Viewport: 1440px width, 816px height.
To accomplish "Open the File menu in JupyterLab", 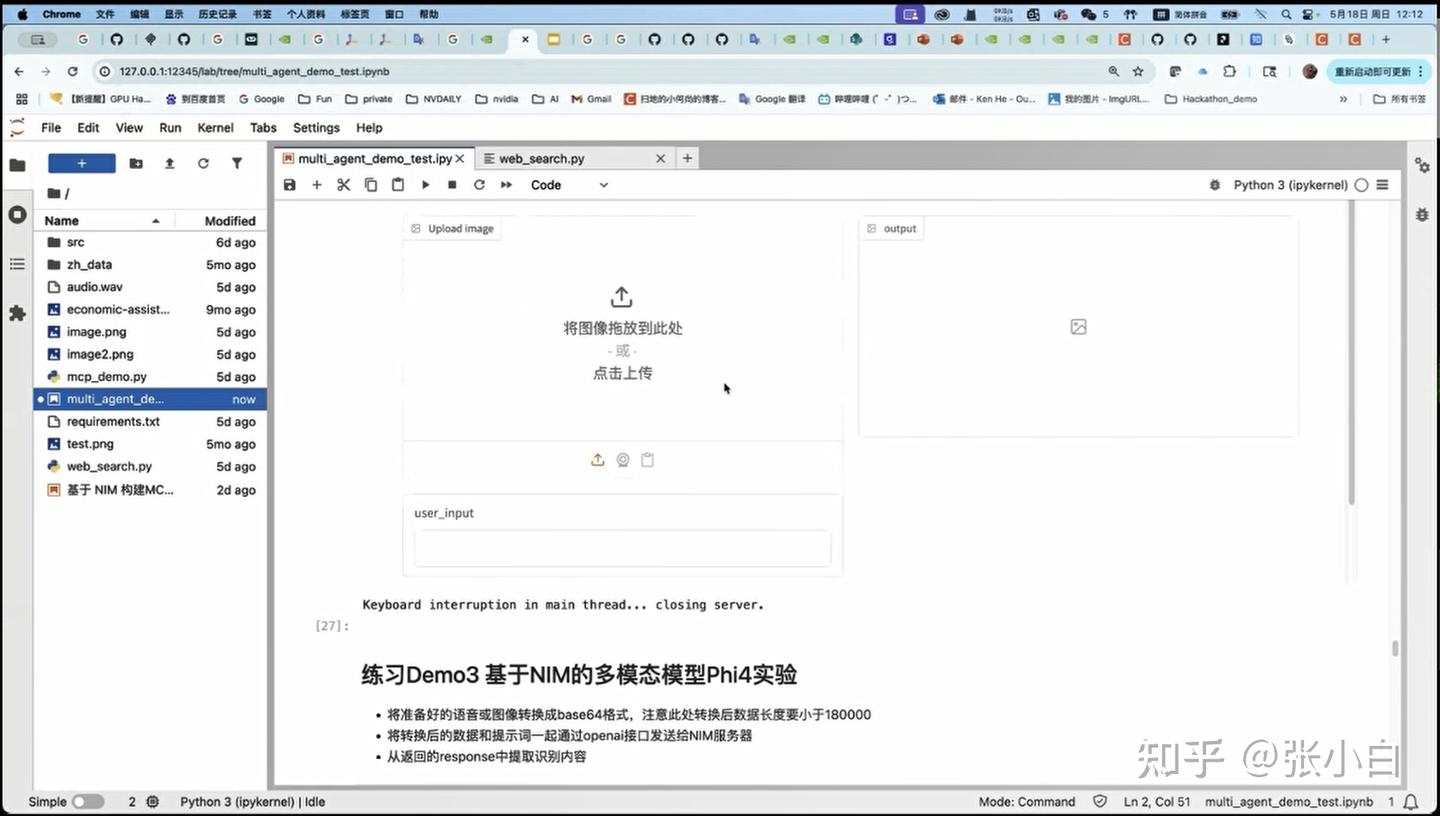I will [51, 128].
